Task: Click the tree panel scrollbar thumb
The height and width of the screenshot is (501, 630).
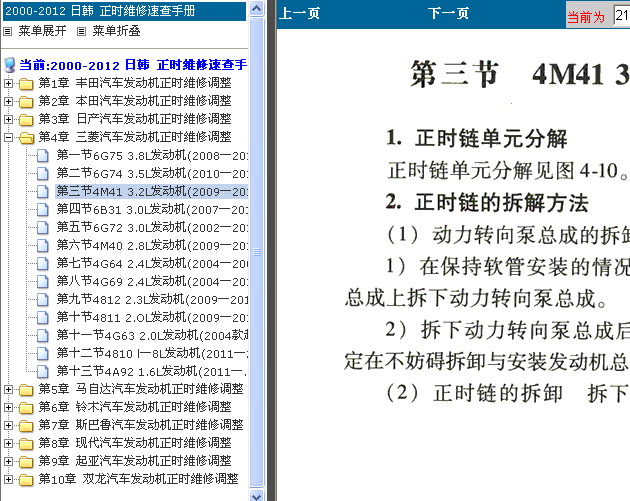Action: (256, 252)
